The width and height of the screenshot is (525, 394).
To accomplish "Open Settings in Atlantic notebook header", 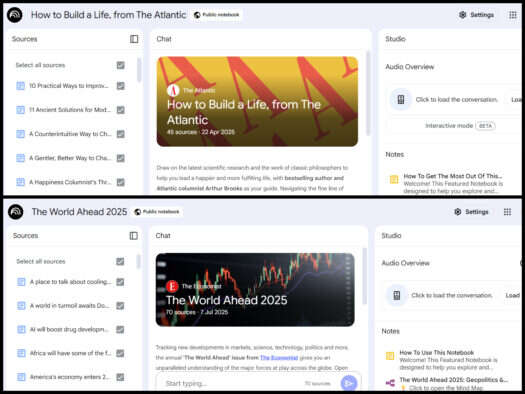I will tap(476, 15).
